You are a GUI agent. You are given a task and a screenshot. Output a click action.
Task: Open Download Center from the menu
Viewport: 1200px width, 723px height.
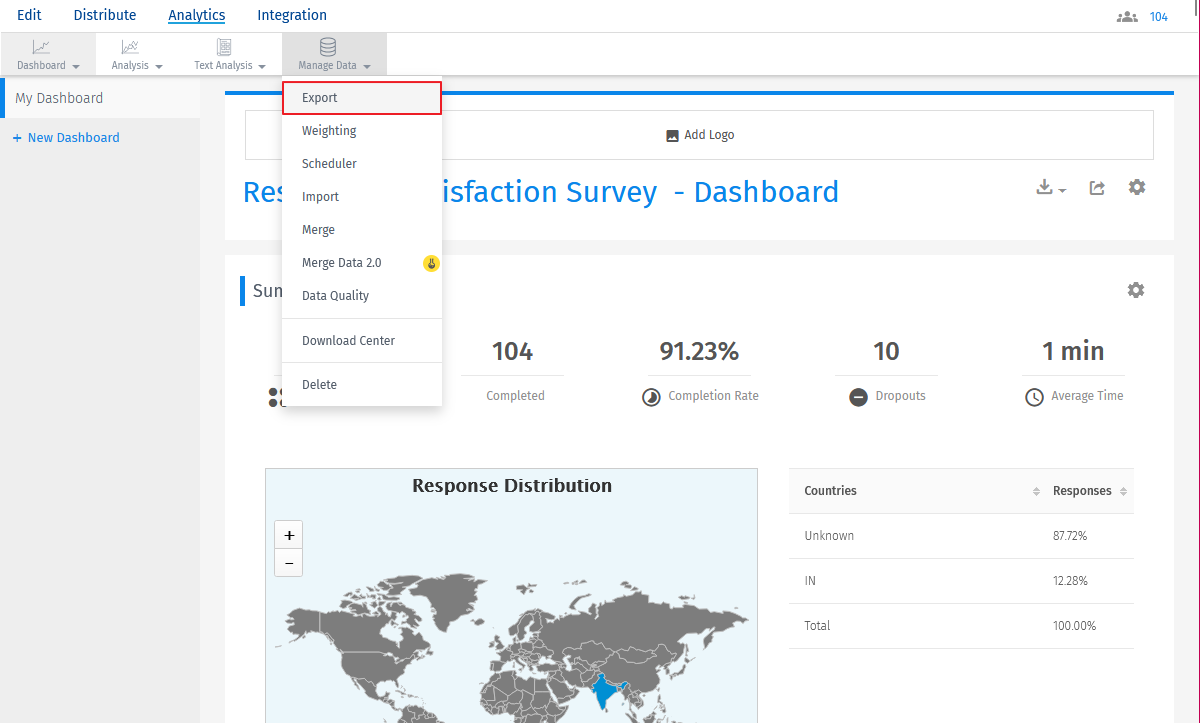[x=348, y=341]
